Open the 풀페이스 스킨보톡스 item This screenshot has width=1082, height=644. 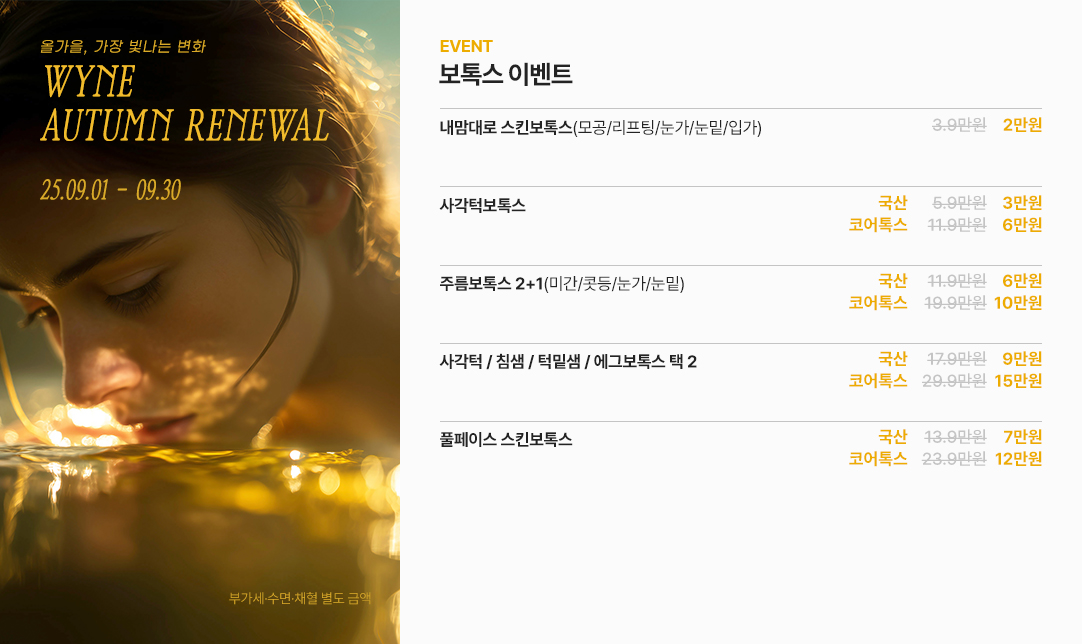click(506, 440)
